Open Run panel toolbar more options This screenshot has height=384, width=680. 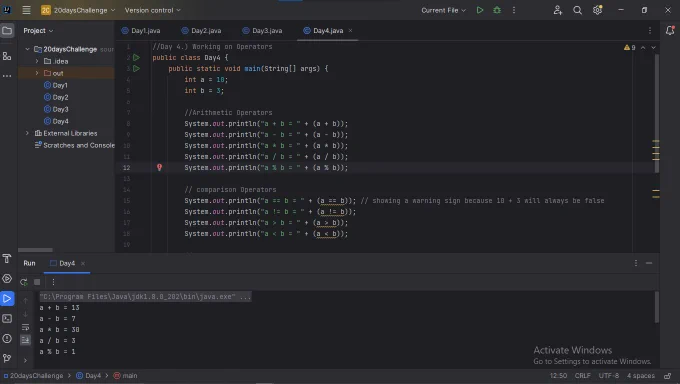tap(53, 282)
